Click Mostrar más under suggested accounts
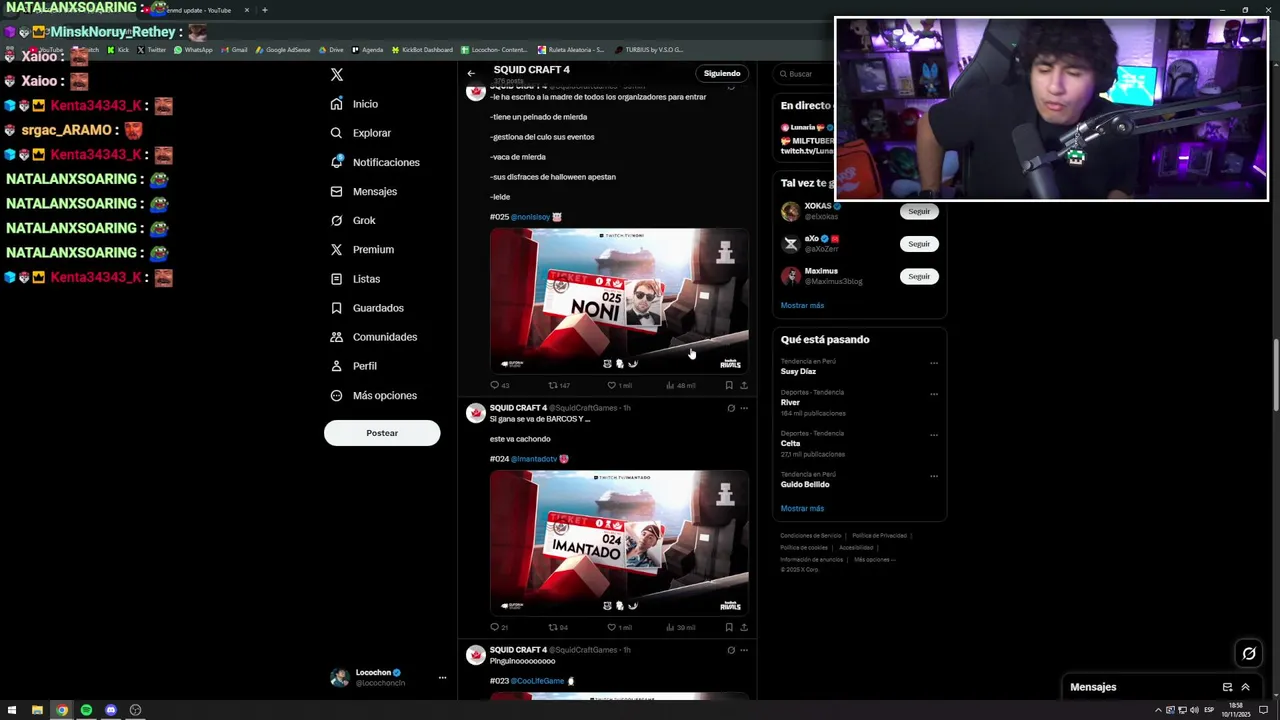Viewport: 1280px width, 720px height. (802, 305)
